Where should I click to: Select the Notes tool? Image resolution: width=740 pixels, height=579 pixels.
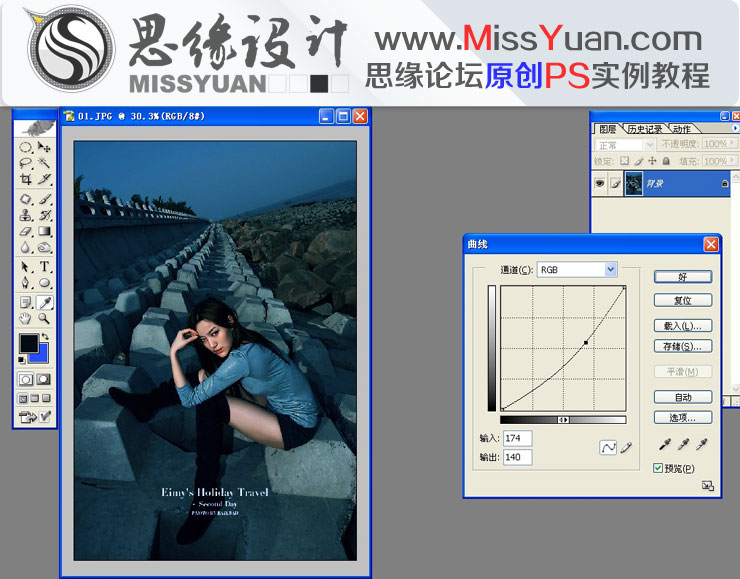[26, 302]
